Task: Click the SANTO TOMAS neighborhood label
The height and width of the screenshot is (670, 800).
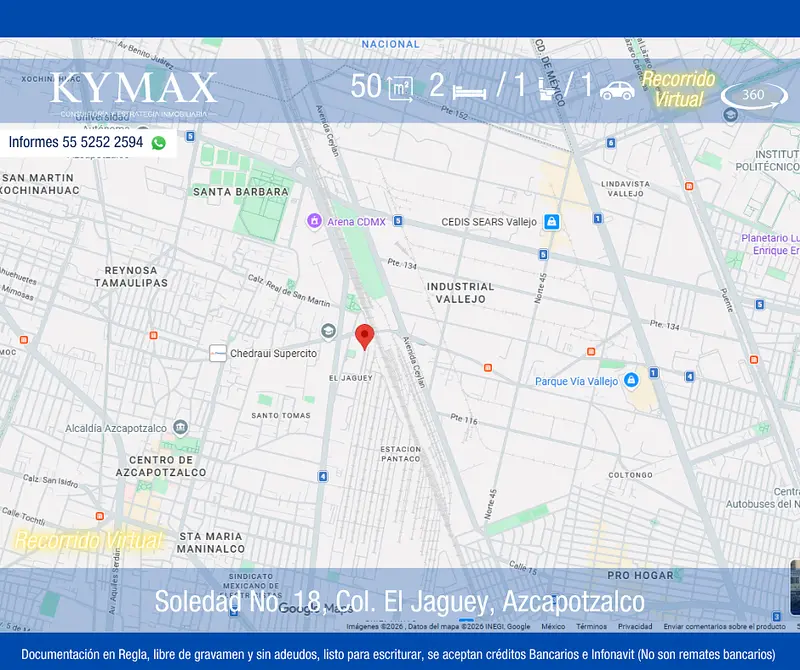Action: point(281,415)
